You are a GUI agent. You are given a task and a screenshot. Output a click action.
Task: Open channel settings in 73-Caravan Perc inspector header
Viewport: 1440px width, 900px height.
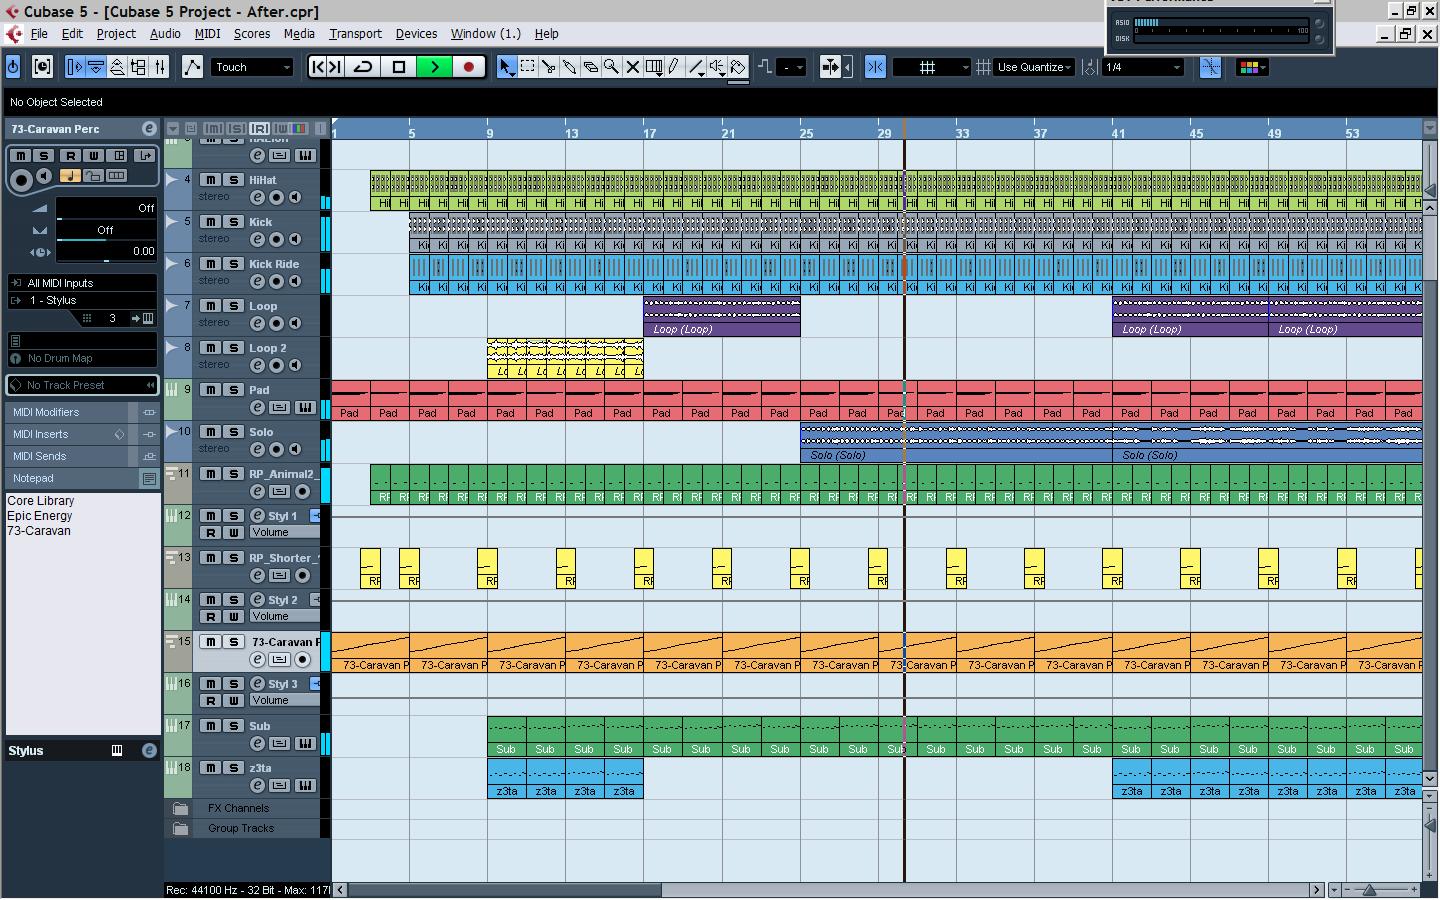tap(149, 129)
